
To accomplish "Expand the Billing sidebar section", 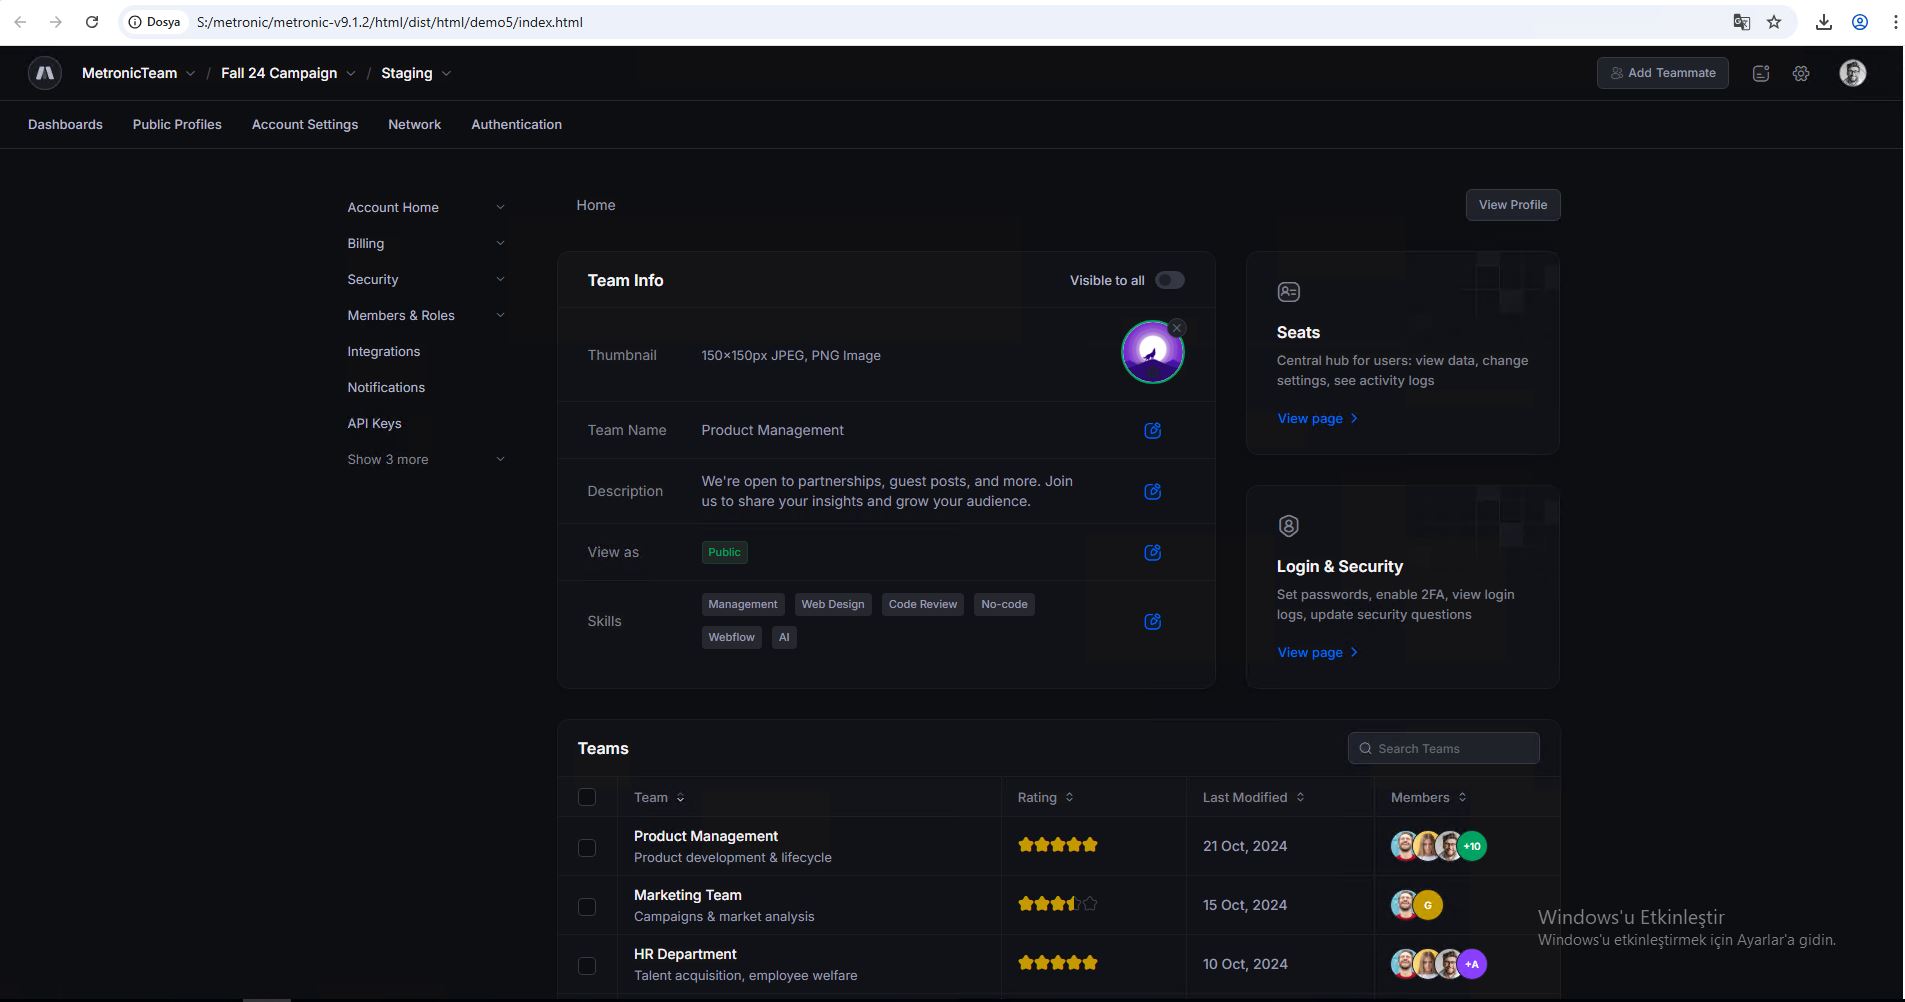I will [425, 244].
